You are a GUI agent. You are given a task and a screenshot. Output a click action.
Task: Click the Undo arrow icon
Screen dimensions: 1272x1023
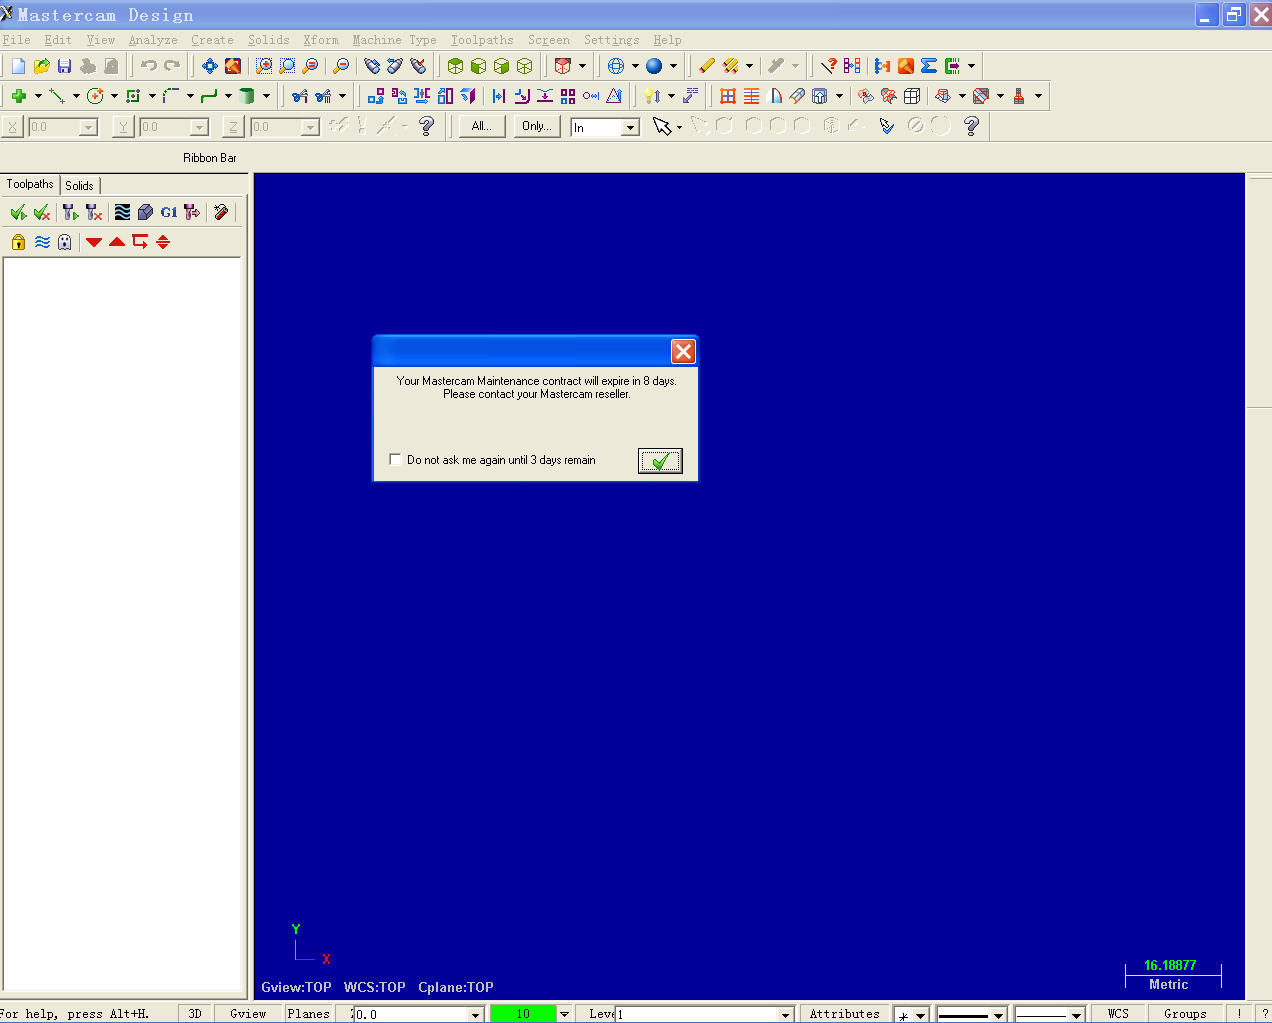click(x=149, y=66)
